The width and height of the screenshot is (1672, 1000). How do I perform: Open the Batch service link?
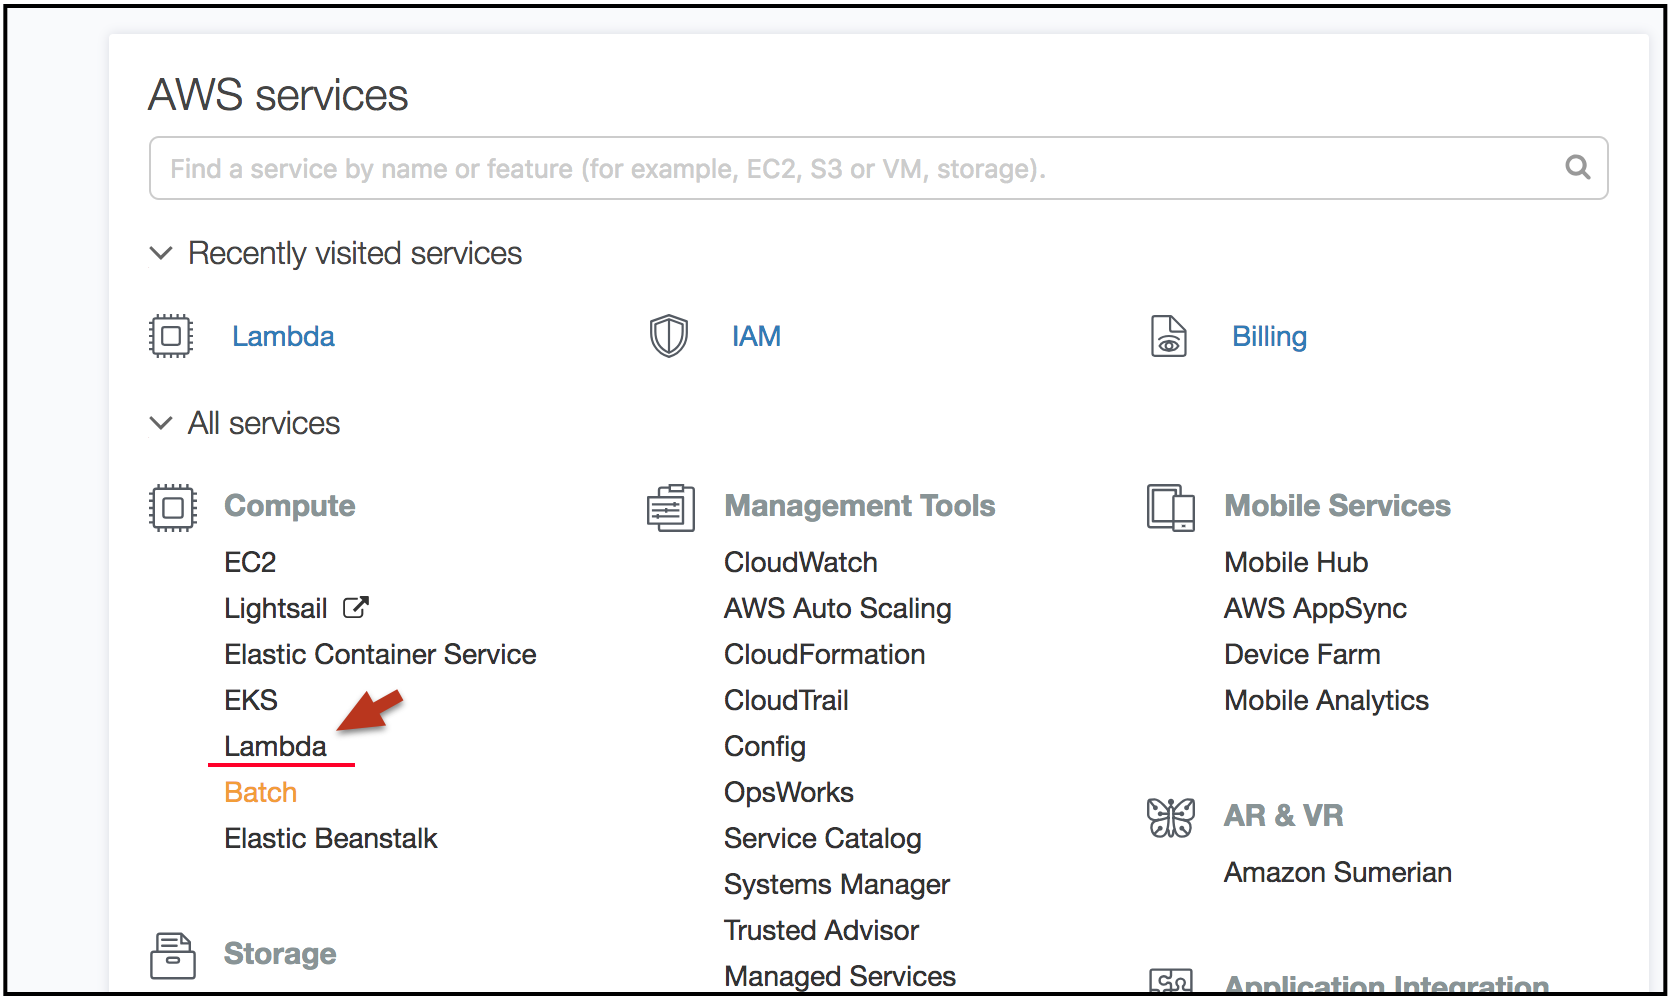pyautogui.click(x=260, y=792)
